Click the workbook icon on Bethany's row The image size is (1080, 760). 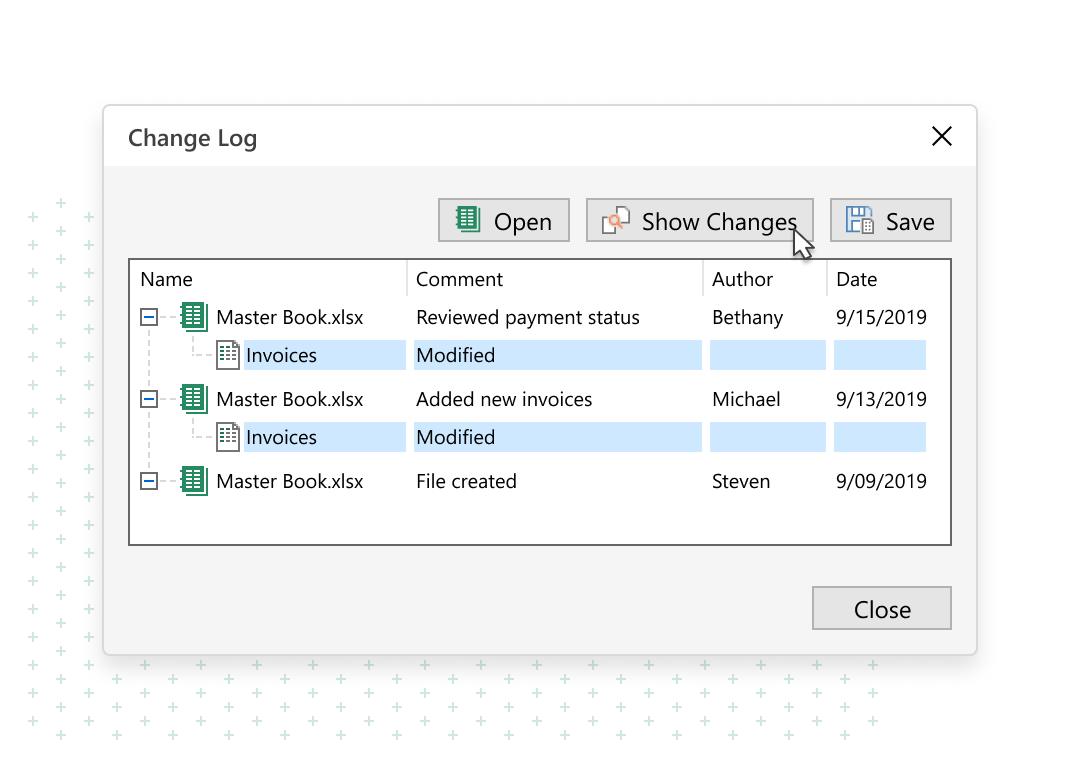pyautogui.click(x=194, y=317)
